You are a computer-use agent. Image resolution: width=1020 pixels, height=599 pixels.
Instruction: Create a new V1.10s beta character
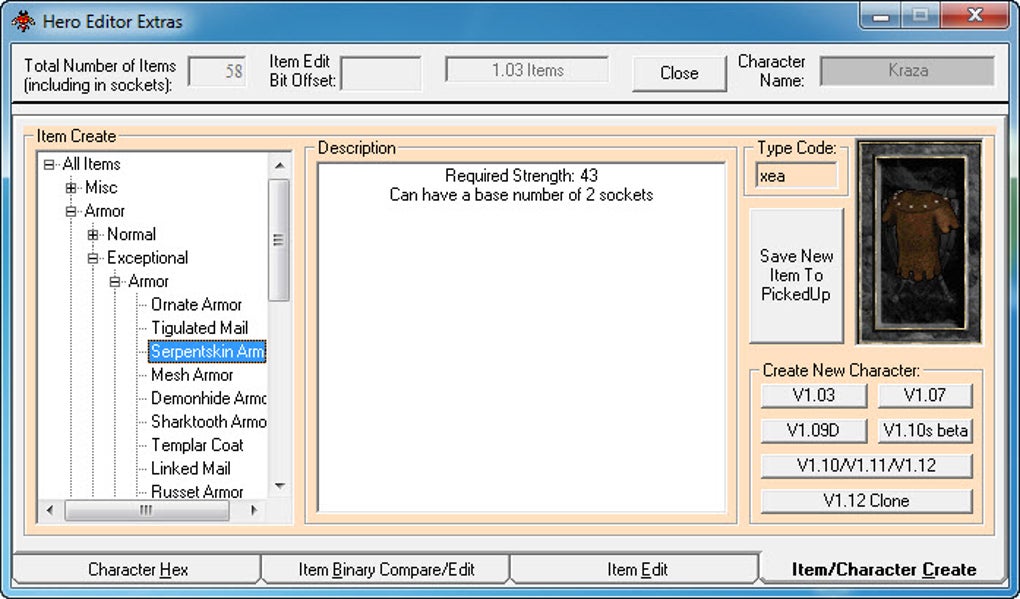tap(925, 431)
